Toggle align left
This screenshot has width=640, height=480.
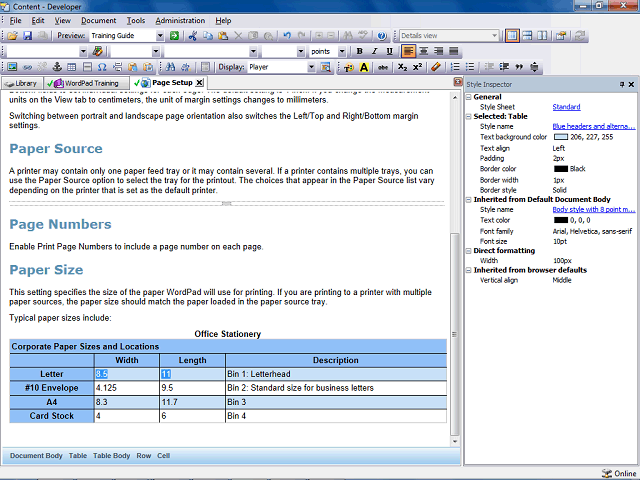click(x=409, y=51)
